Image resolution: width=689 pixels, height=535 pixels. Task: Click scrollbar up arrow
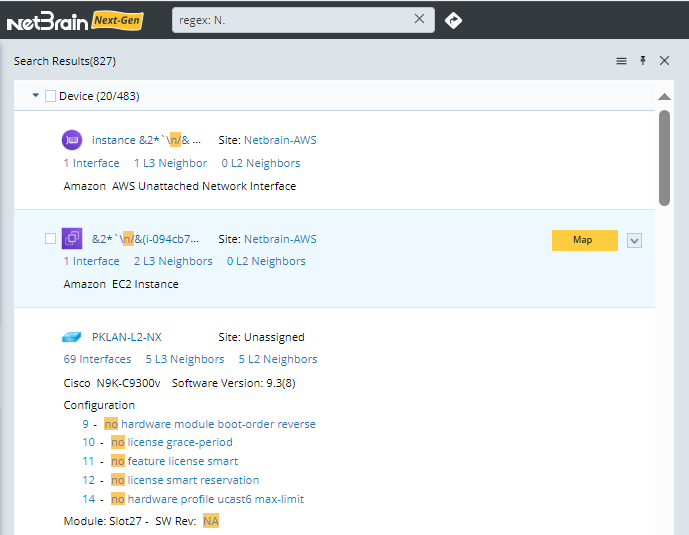pos(664,97)
